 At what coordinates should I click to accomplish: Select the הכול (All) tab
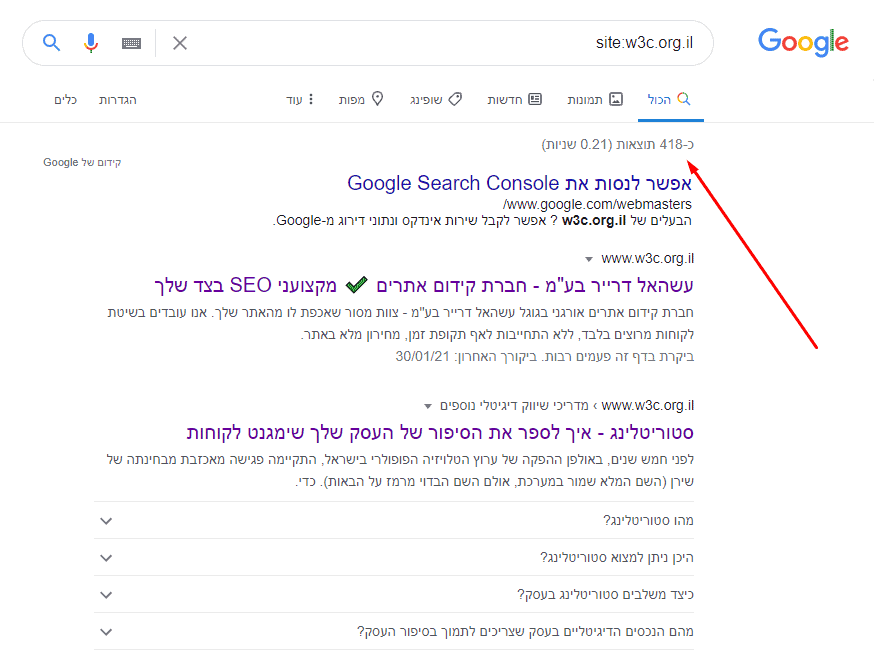pos(669,99)
